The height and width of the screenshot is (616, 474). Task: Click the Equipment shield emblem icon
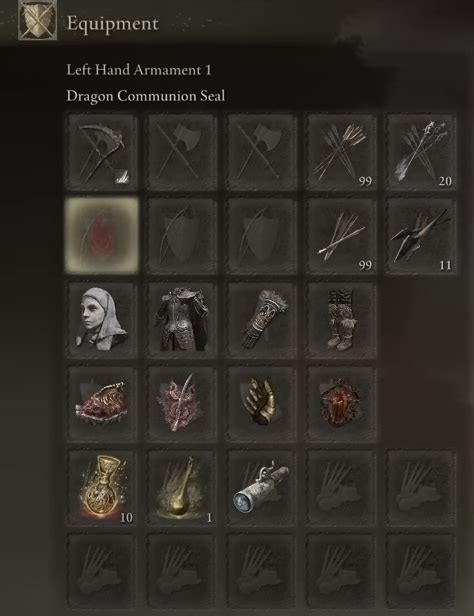(38, 19)
